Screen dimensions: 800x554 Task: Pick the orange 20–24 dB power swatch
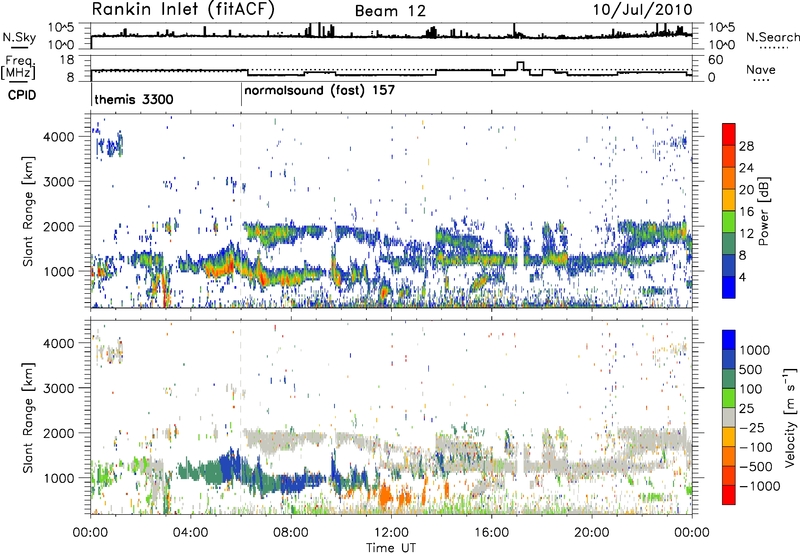coord(729,178)
